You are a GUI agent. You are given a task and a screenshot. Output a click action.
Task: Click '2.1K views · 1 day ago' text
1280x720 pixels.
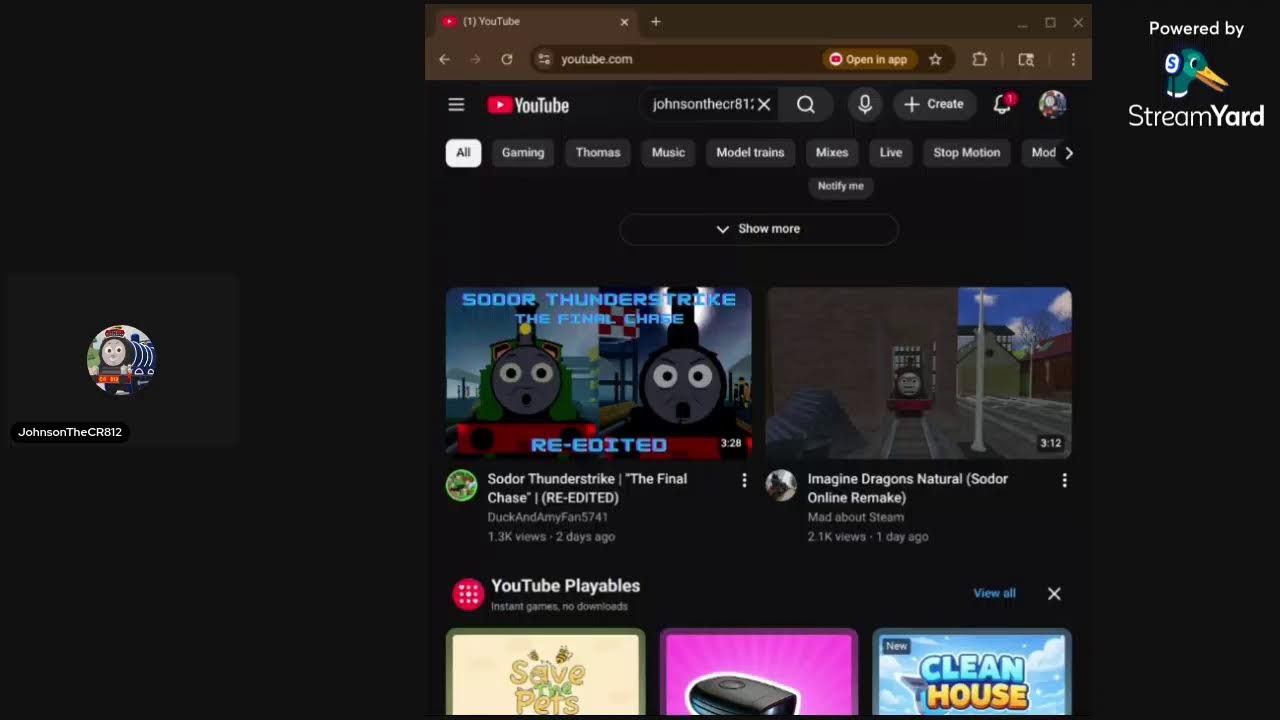tap(868, 537)
